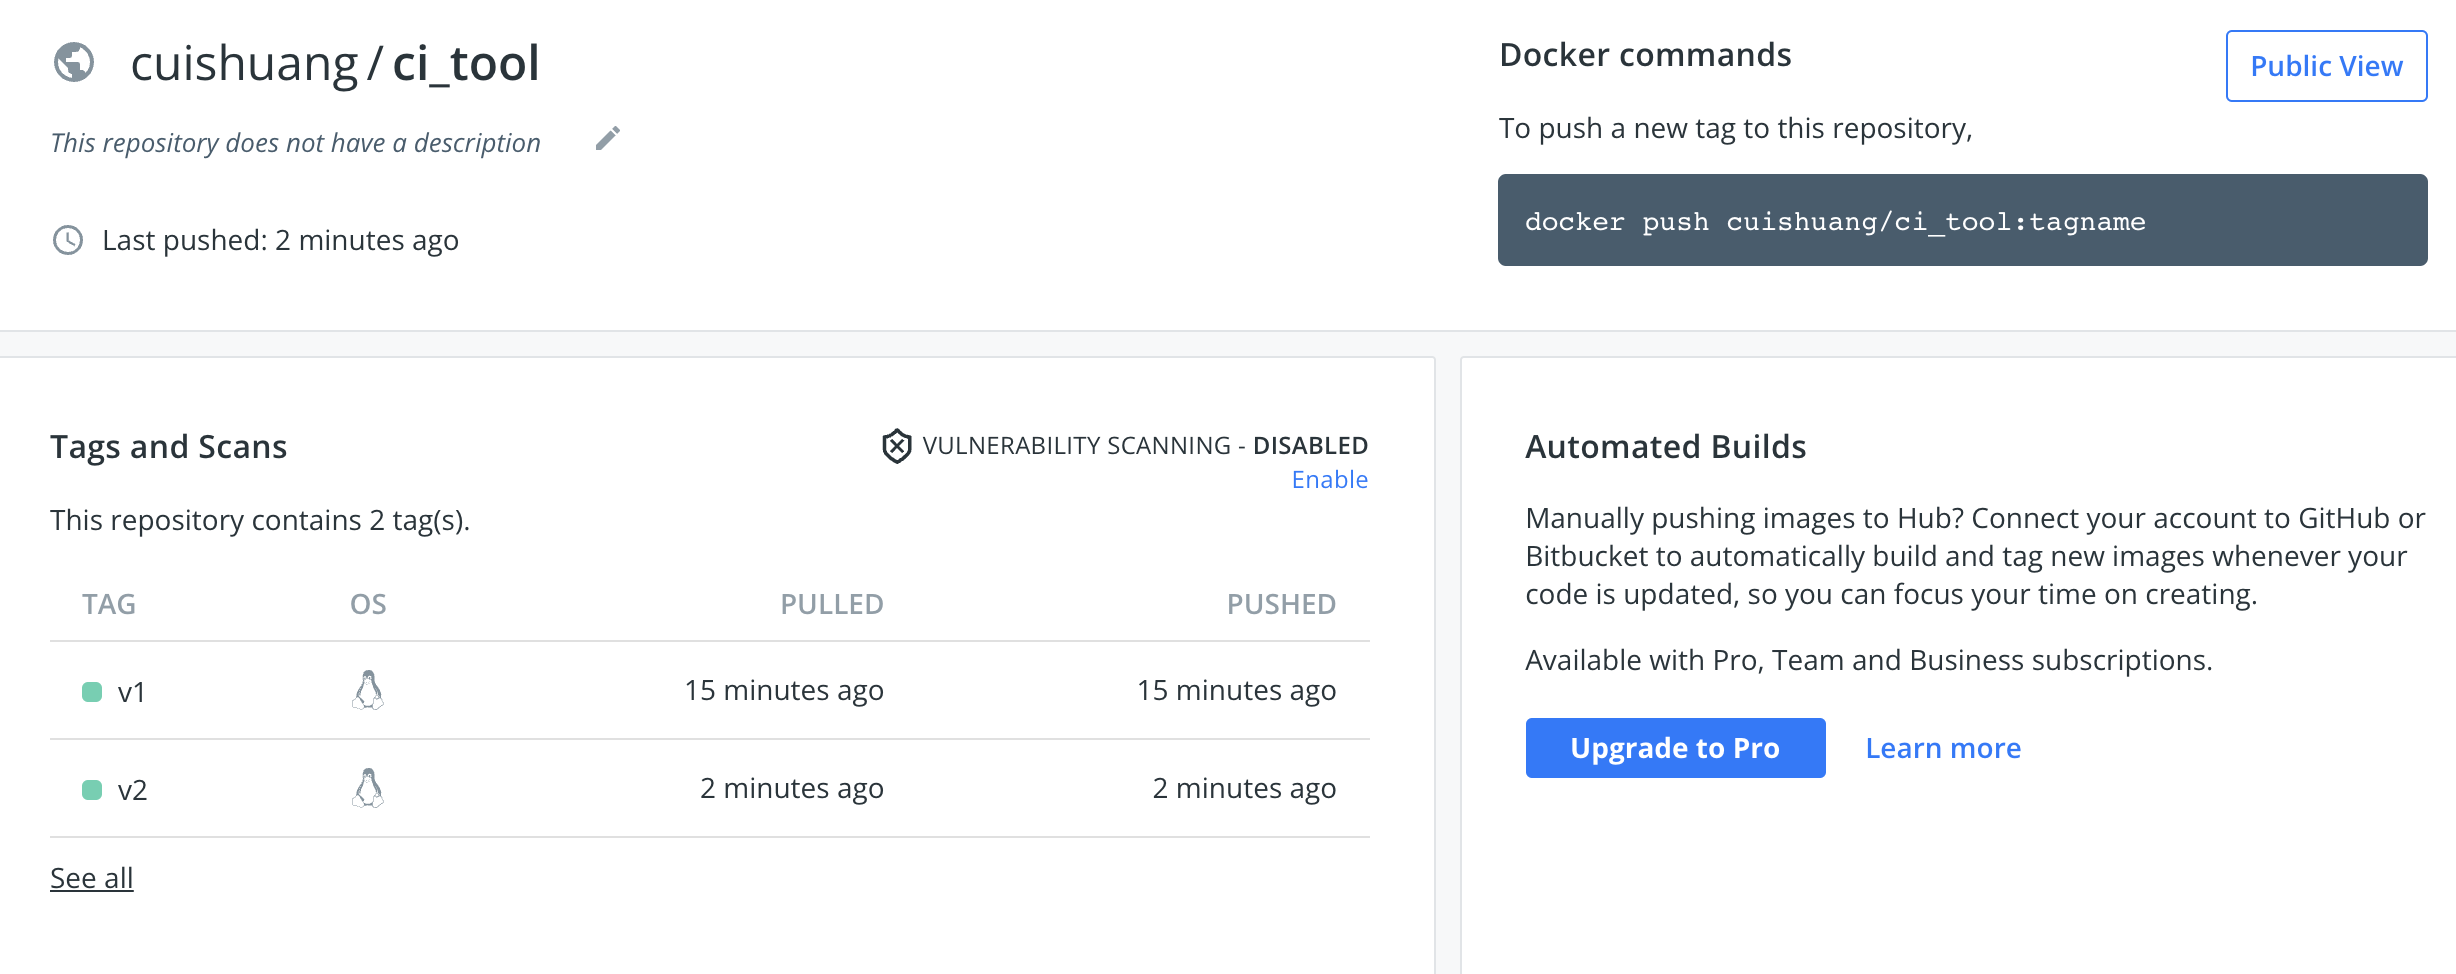Click the vulnerability scanning shield icon
The width and height of the screenshot is (2456, 974).
896,446
